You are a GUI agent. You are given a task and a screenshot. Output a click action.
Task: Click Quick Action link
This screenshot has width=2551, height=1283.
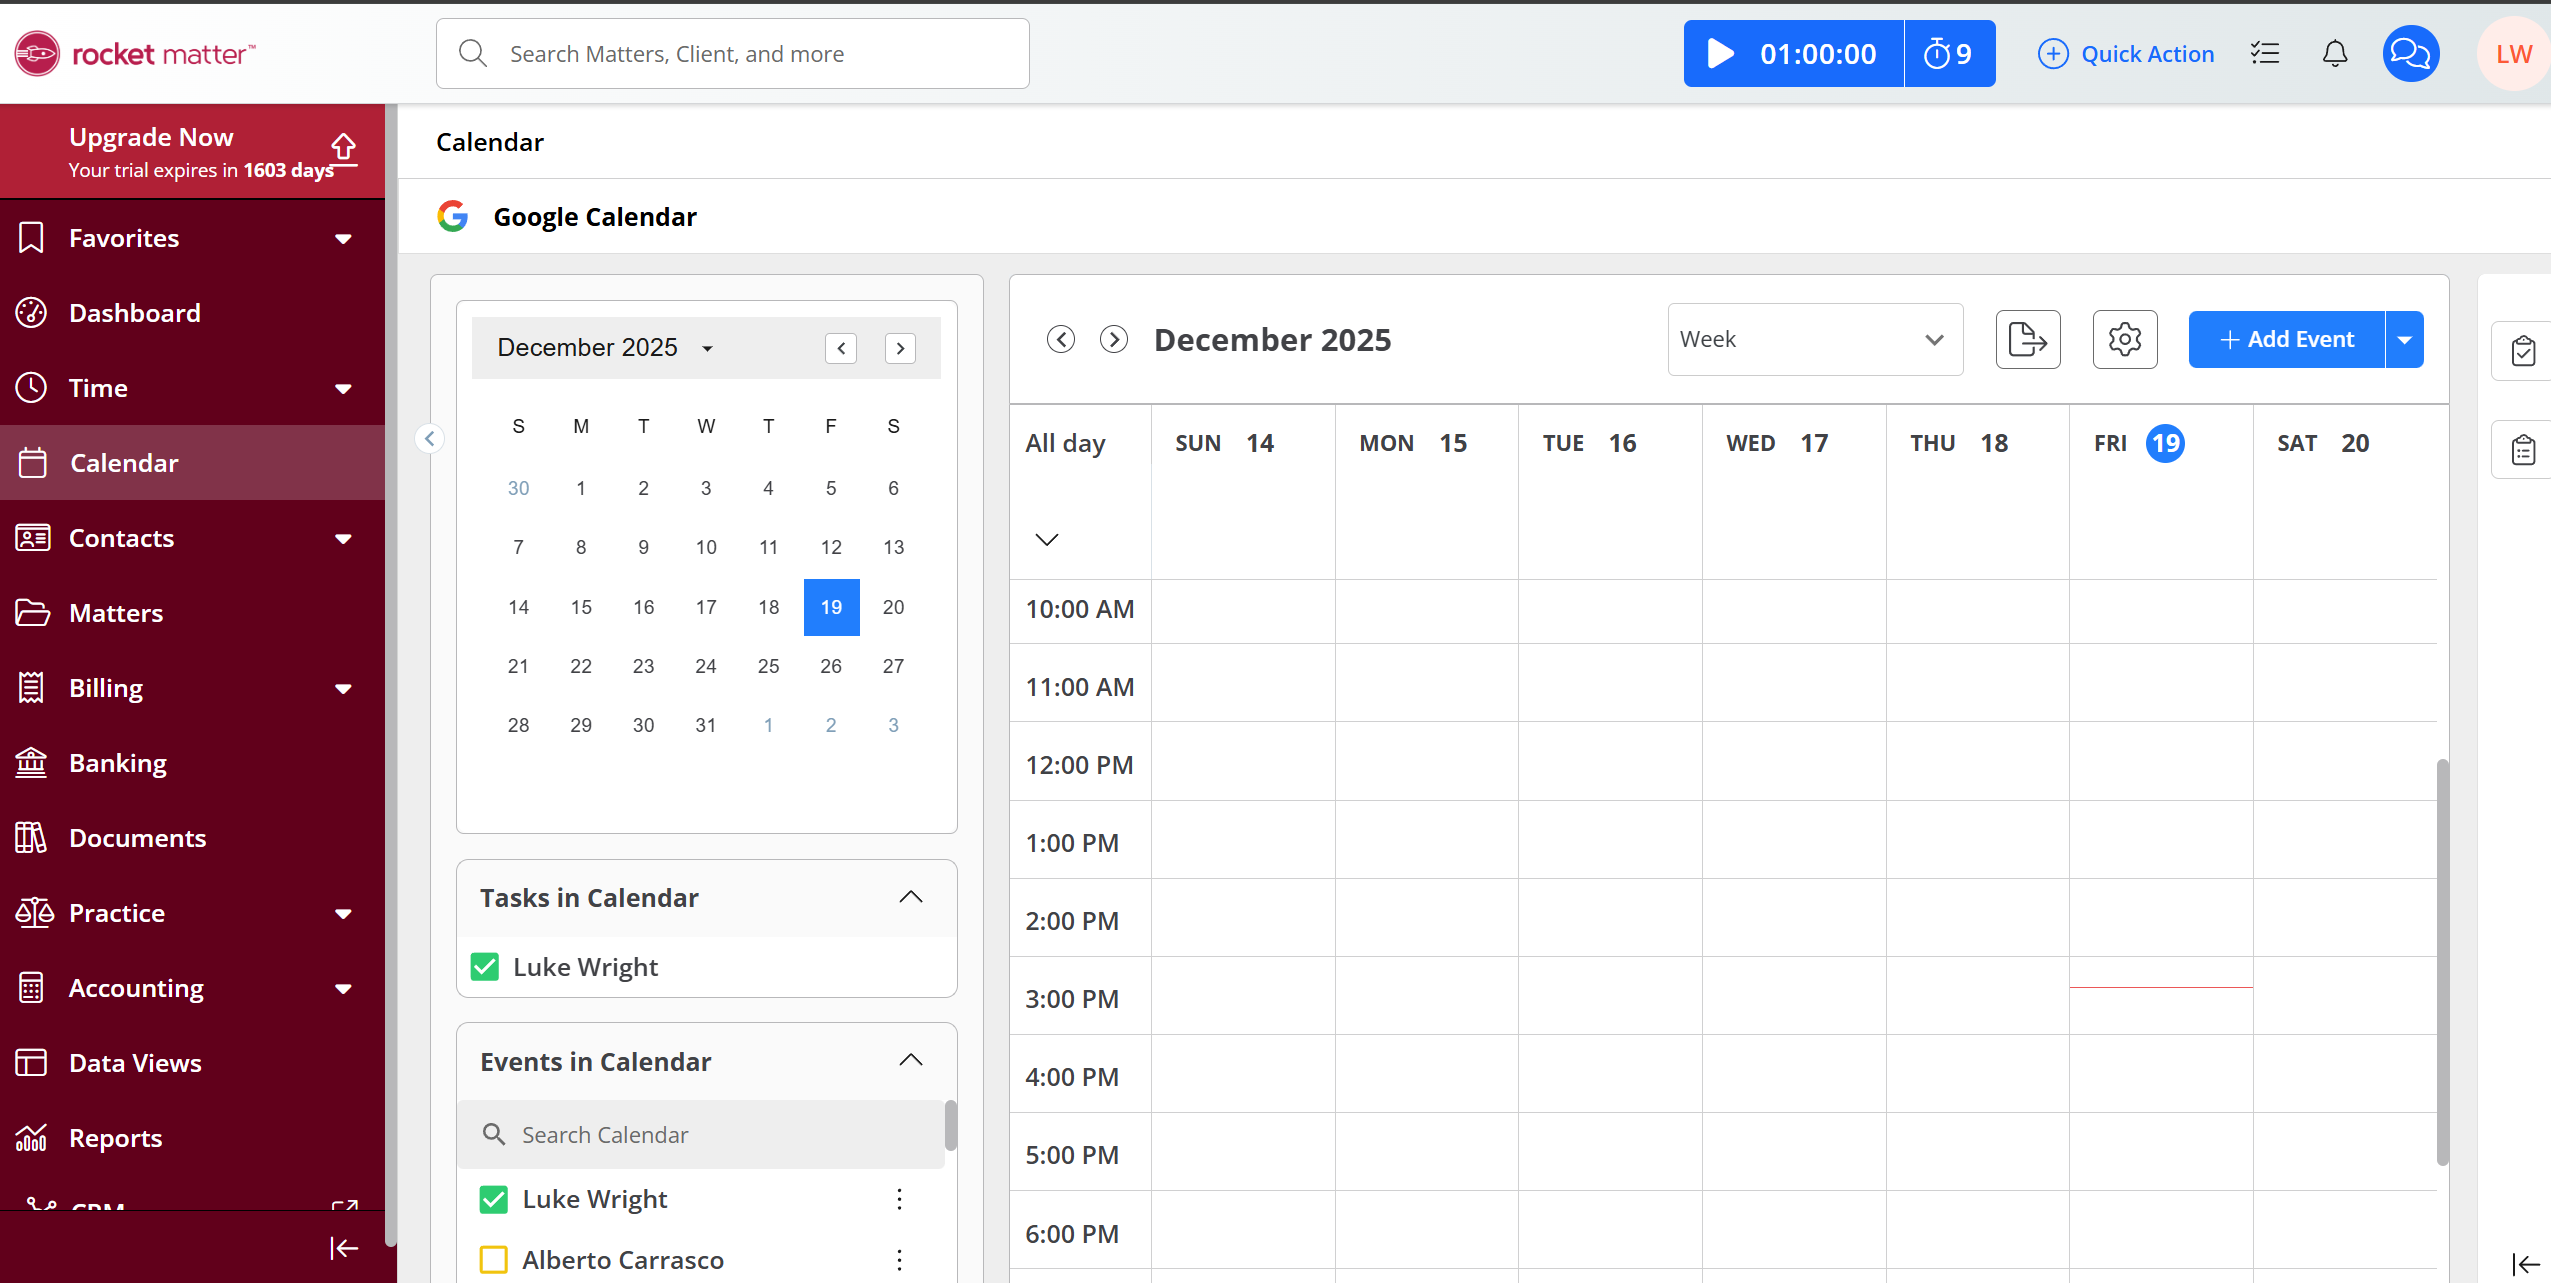click(x=2126, y=54)
